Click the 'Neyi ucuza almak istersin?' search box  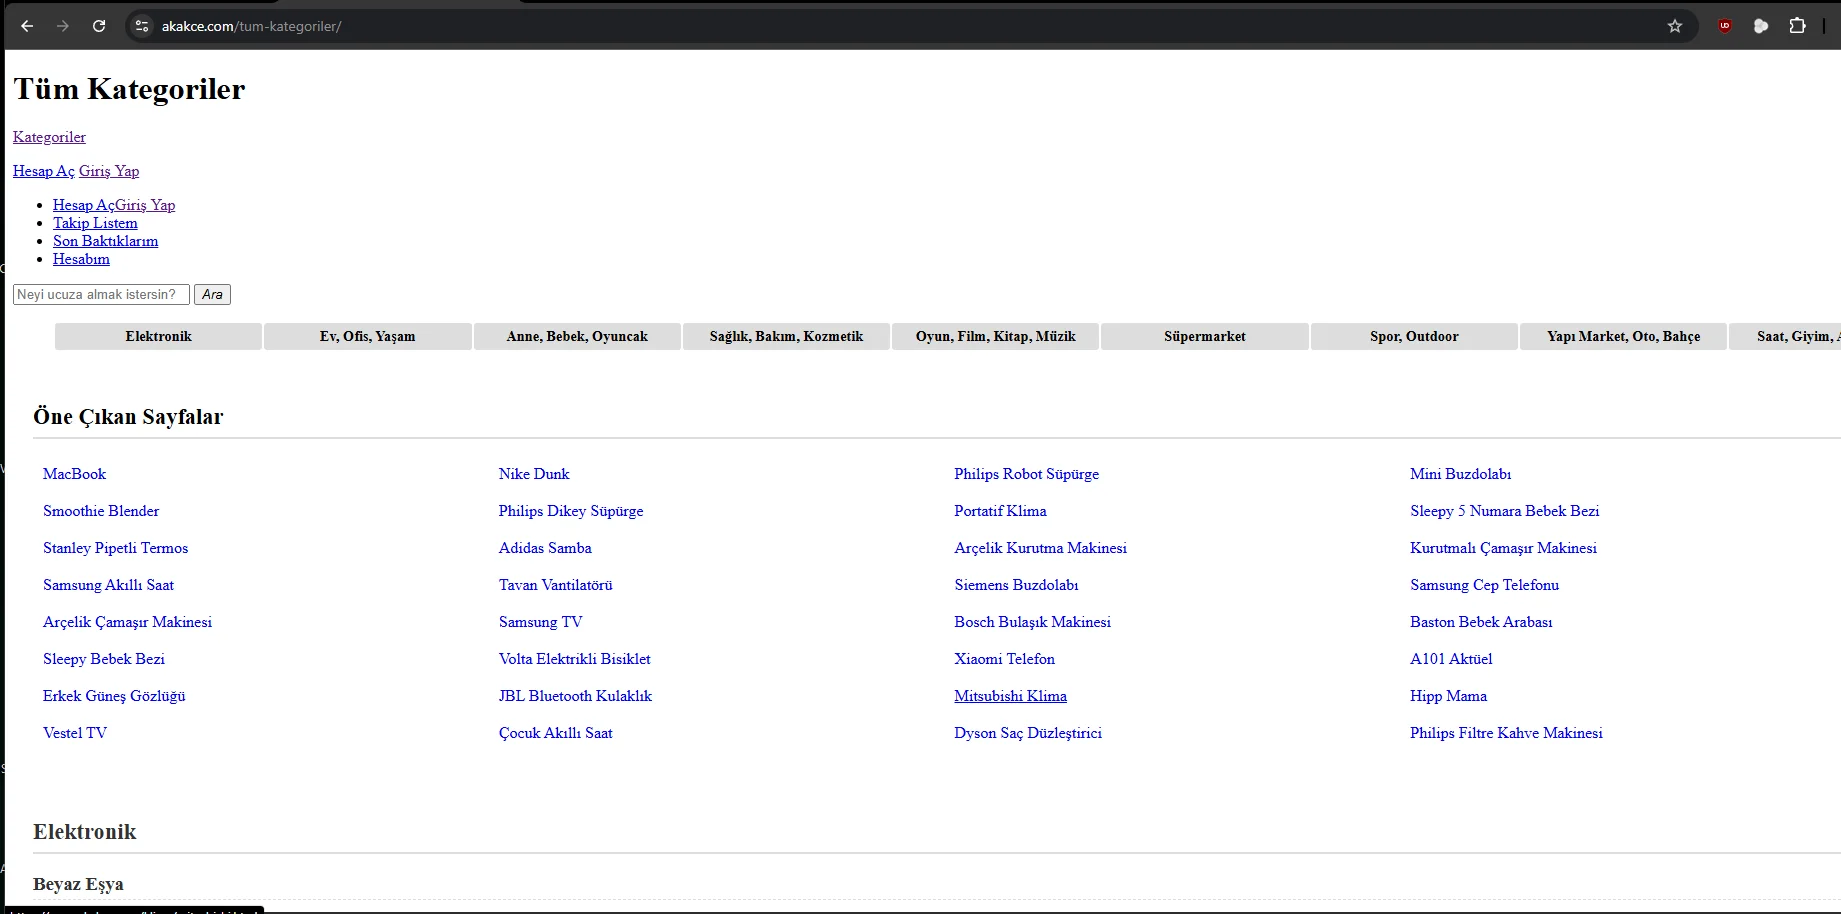(x=101, y=294)
